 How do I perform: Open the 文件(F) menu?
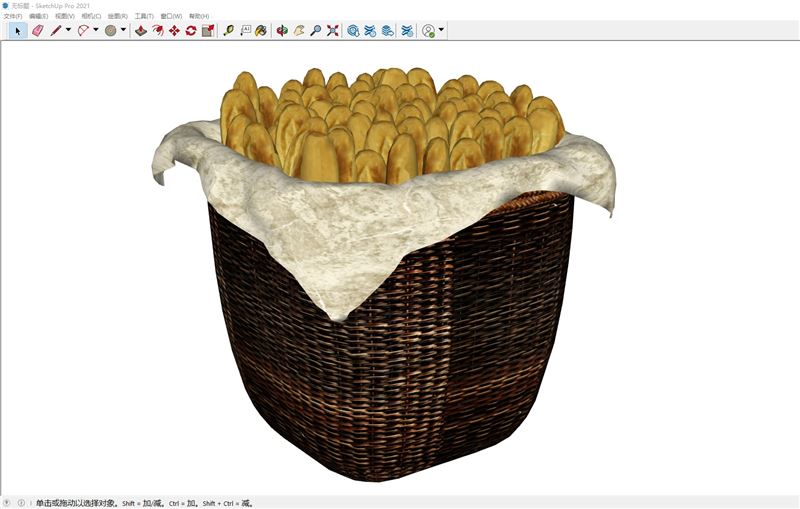click(13, 16)
